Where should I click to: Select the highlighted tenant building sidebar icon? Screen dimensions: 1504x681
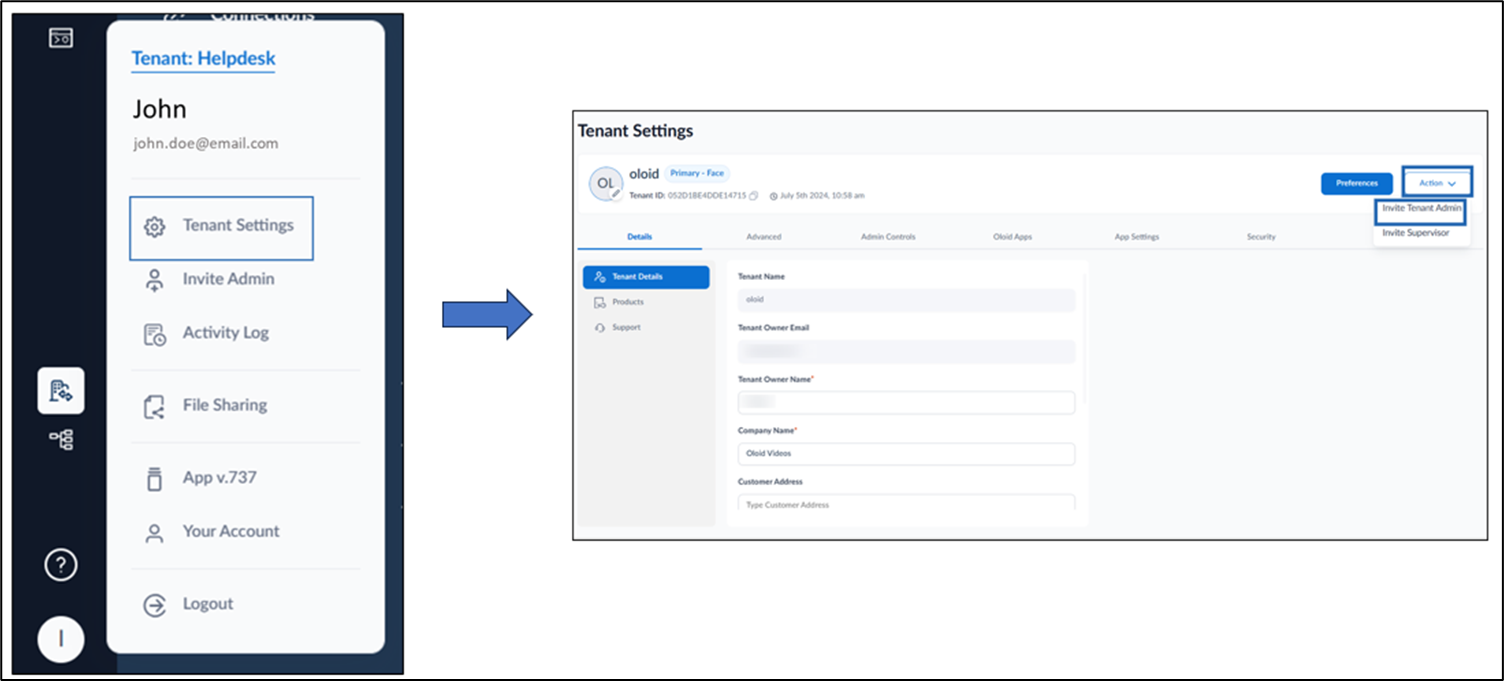[61, 391]
